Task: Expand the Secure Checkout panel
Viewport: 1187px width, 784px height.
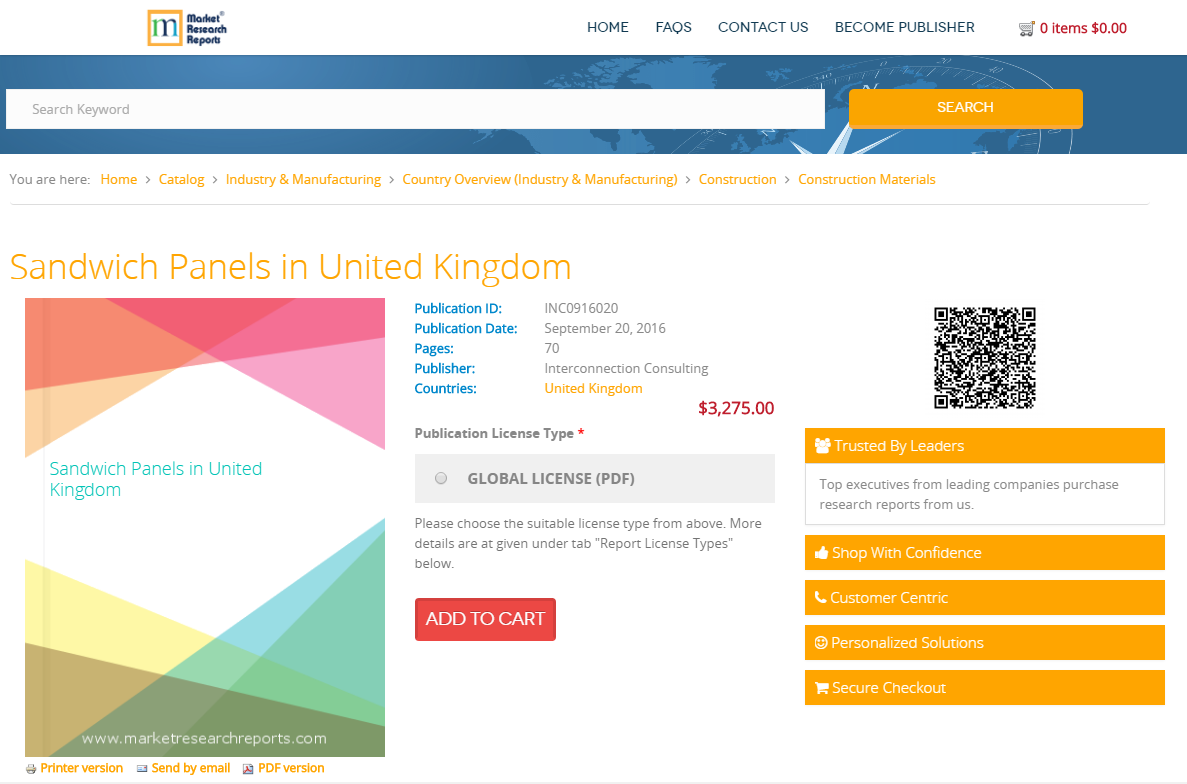Action: click(x=984, y=688)
